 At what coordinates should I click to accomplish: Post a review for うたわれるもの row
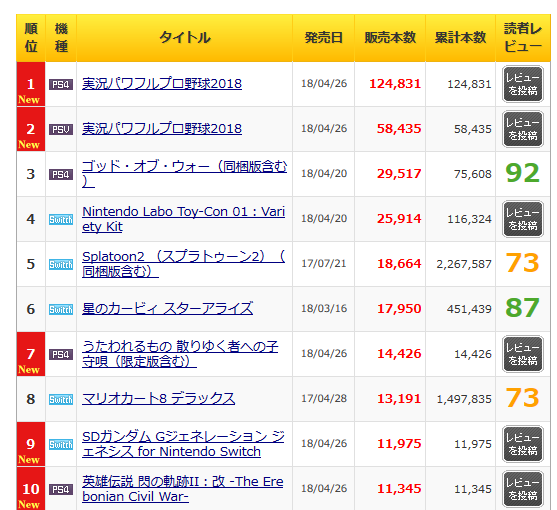[523, 354]
